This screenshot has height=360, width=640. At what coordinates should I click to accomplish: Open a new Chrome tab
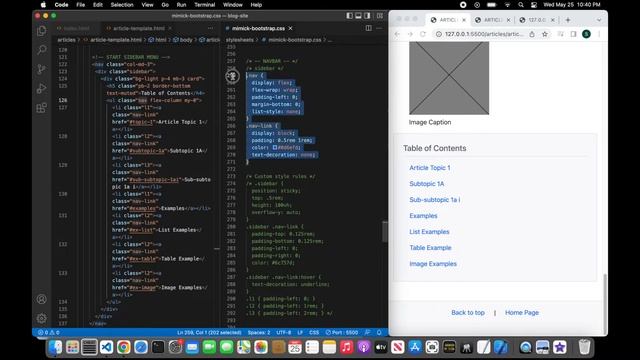pos(568,20)
